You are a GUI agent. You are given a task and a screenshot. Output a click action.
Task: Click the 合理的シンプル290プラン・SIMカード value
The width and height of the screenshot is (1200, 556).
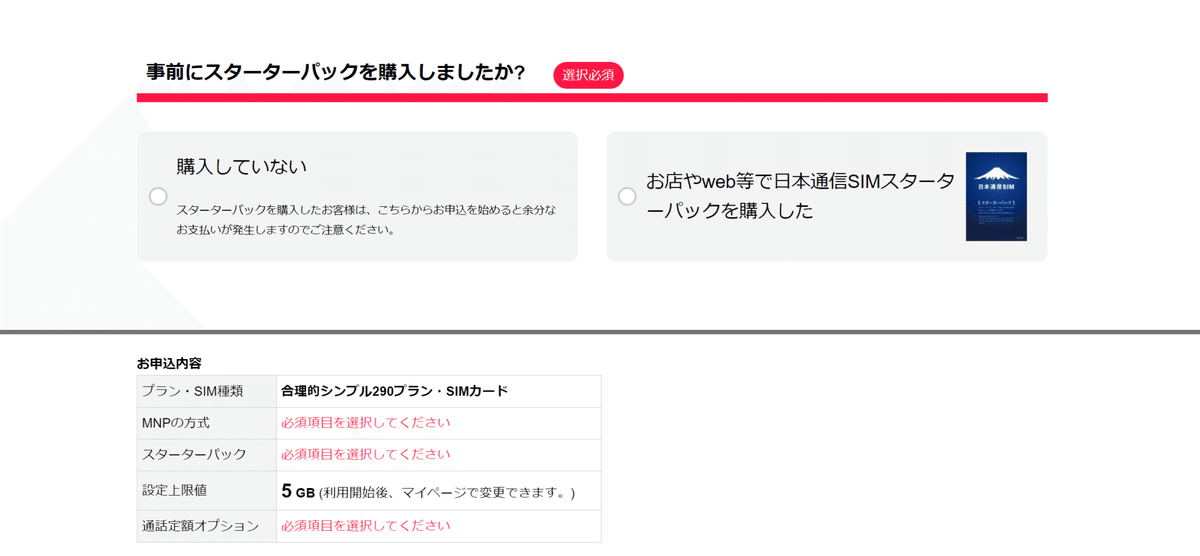pos(394,391)
